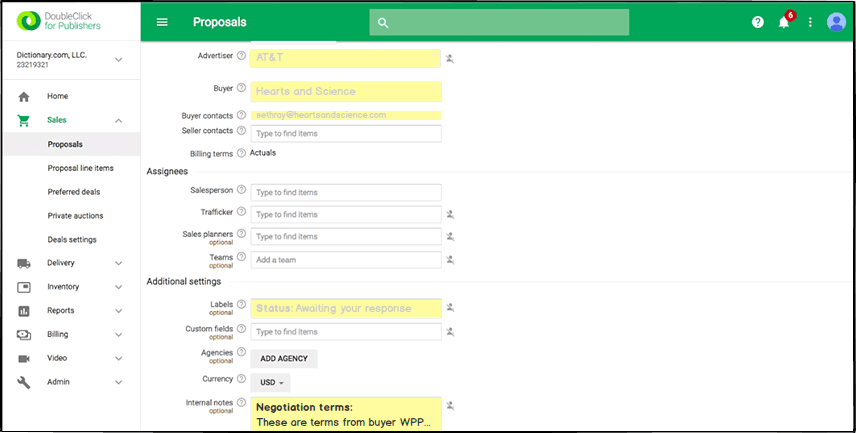
Task: Expand the Inventory section chevron
Action: 118,287
